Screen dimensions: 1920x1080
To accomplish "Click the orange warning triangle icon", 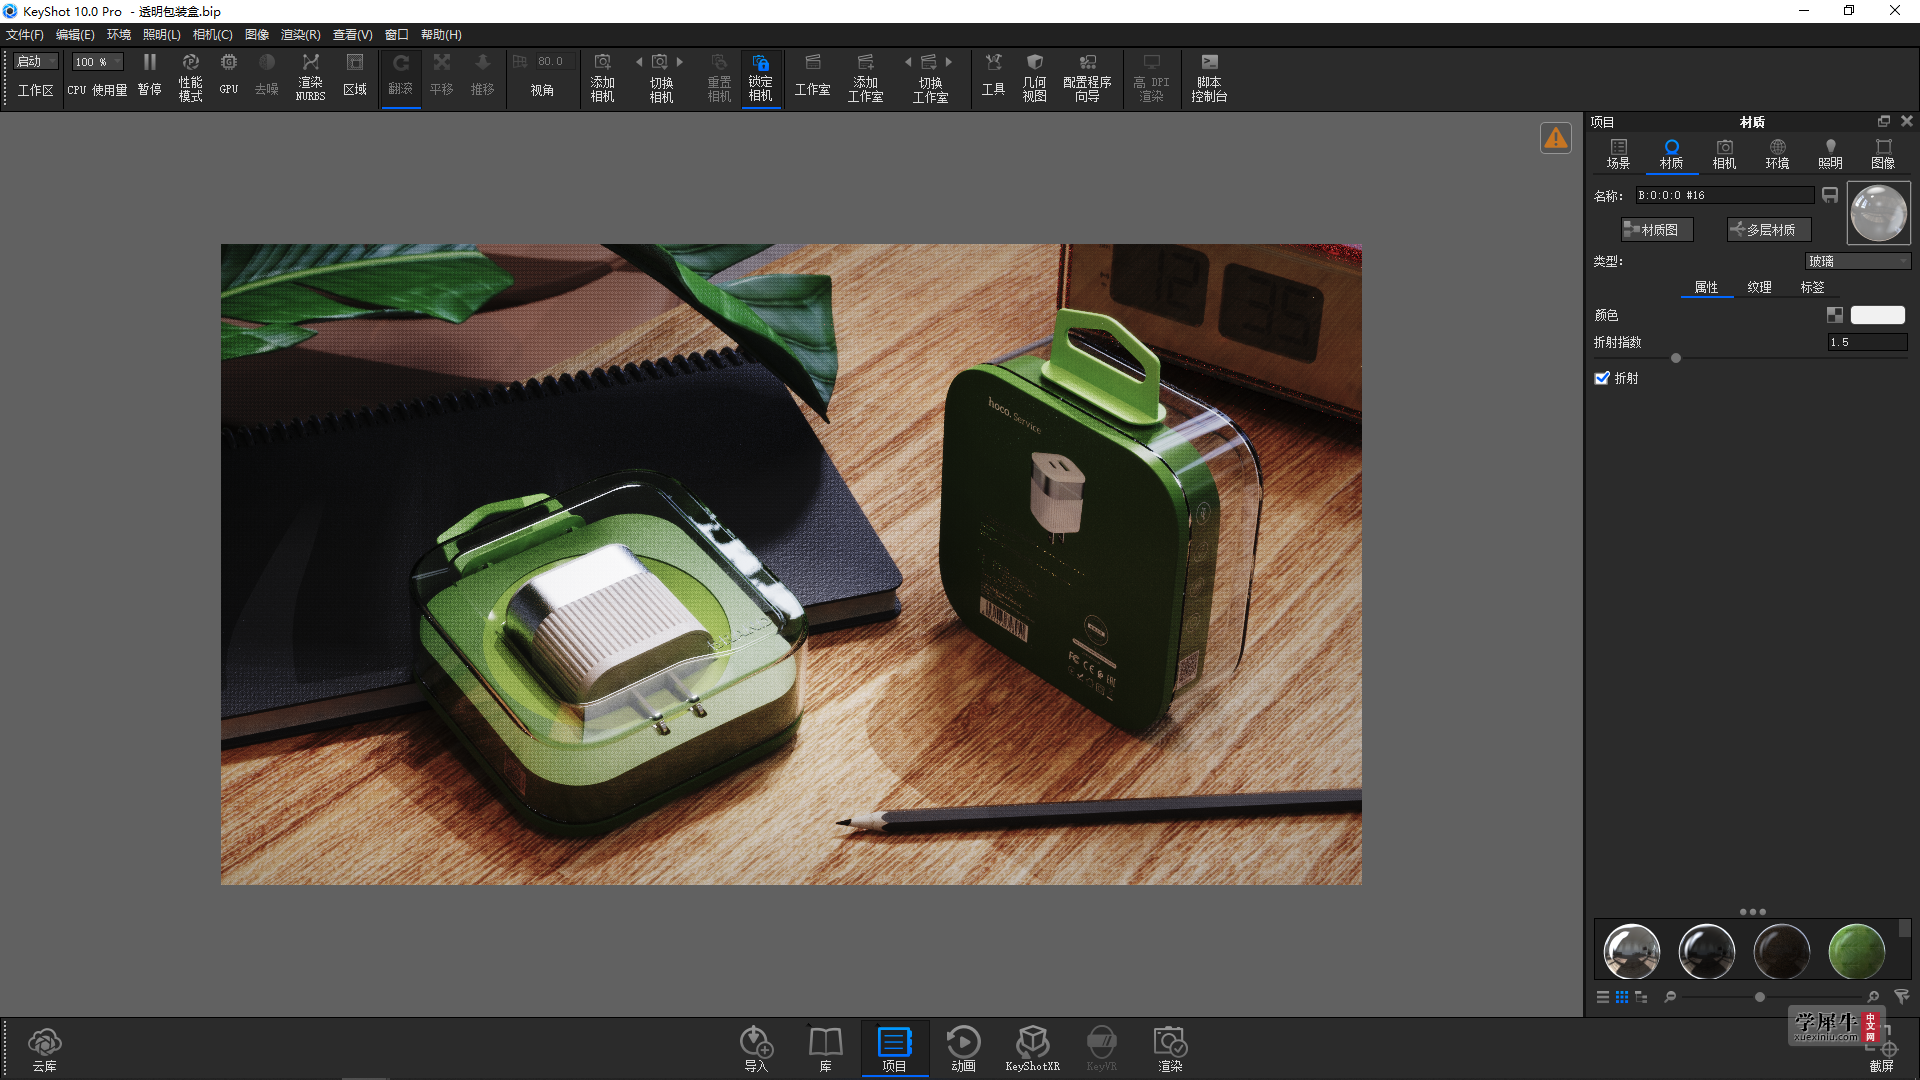I will pos(1556,138).
